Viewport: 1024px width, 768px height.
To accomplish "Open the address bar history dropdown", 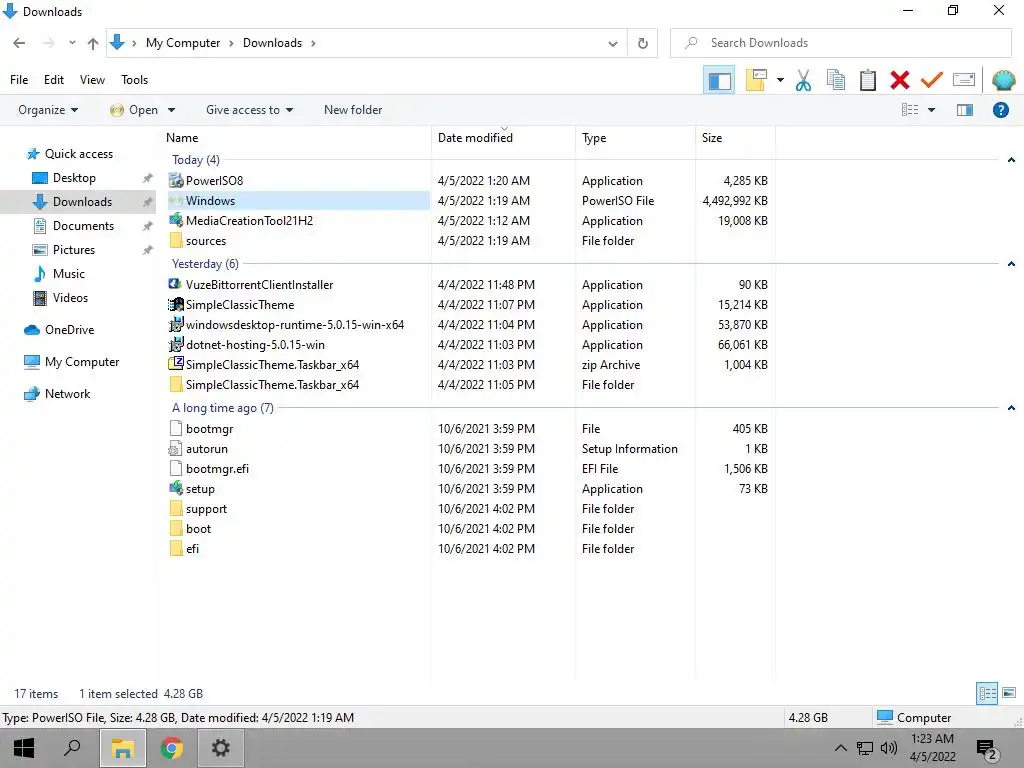I will pyautogui.click(x=613, y=43).
